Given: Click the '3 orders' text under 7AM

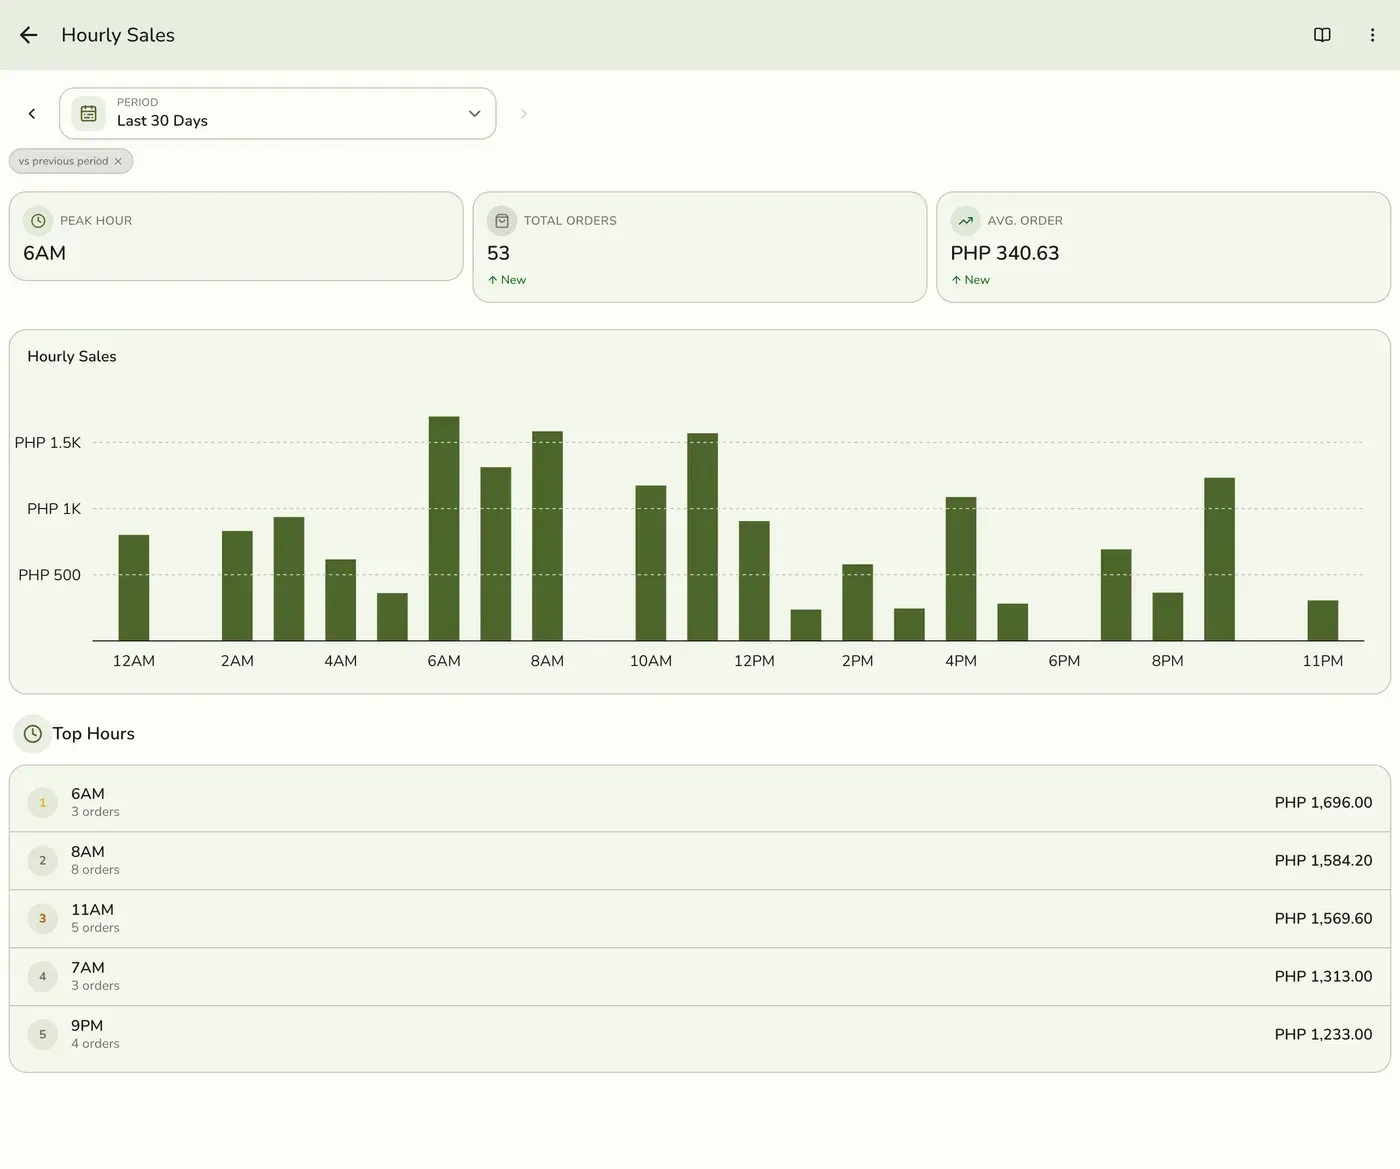Looking at the screenshot, I should pos(95,986).
